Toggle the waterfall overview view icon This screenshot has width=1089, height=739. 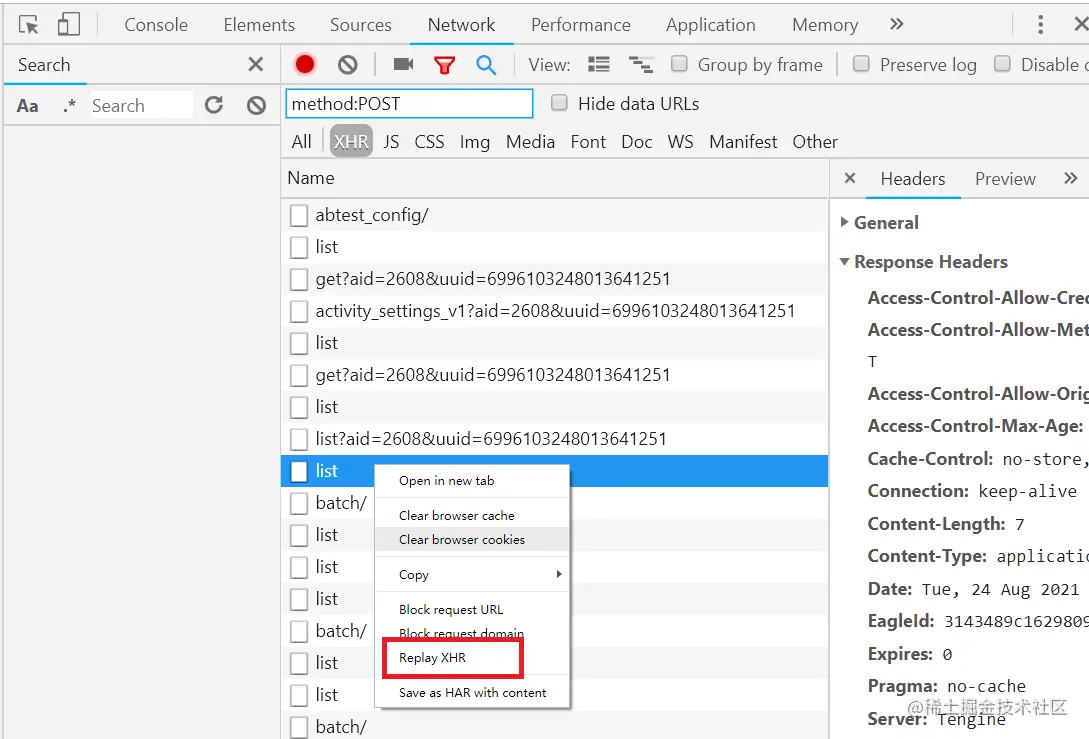(x=640, y=65)
